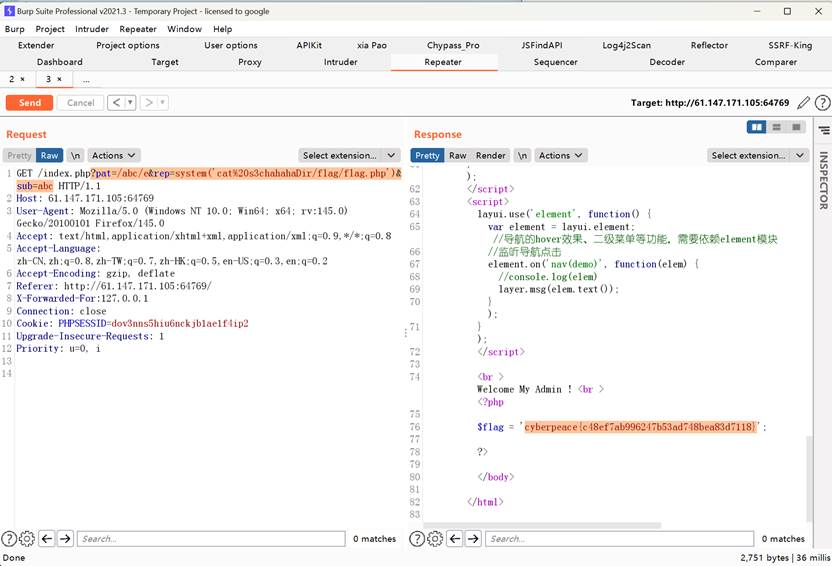
Task: Open Request Select extension dropdown
Action: [349, 155]
